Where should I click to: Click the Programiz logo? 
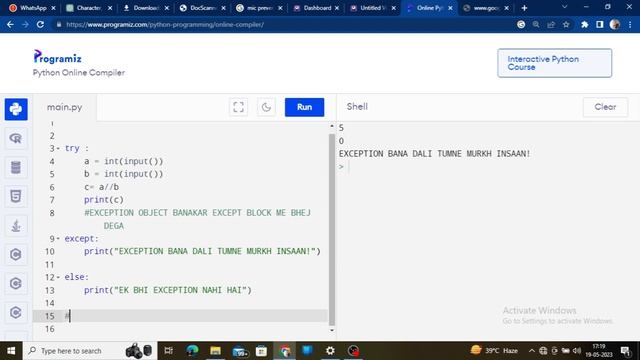tap(58, 57)
